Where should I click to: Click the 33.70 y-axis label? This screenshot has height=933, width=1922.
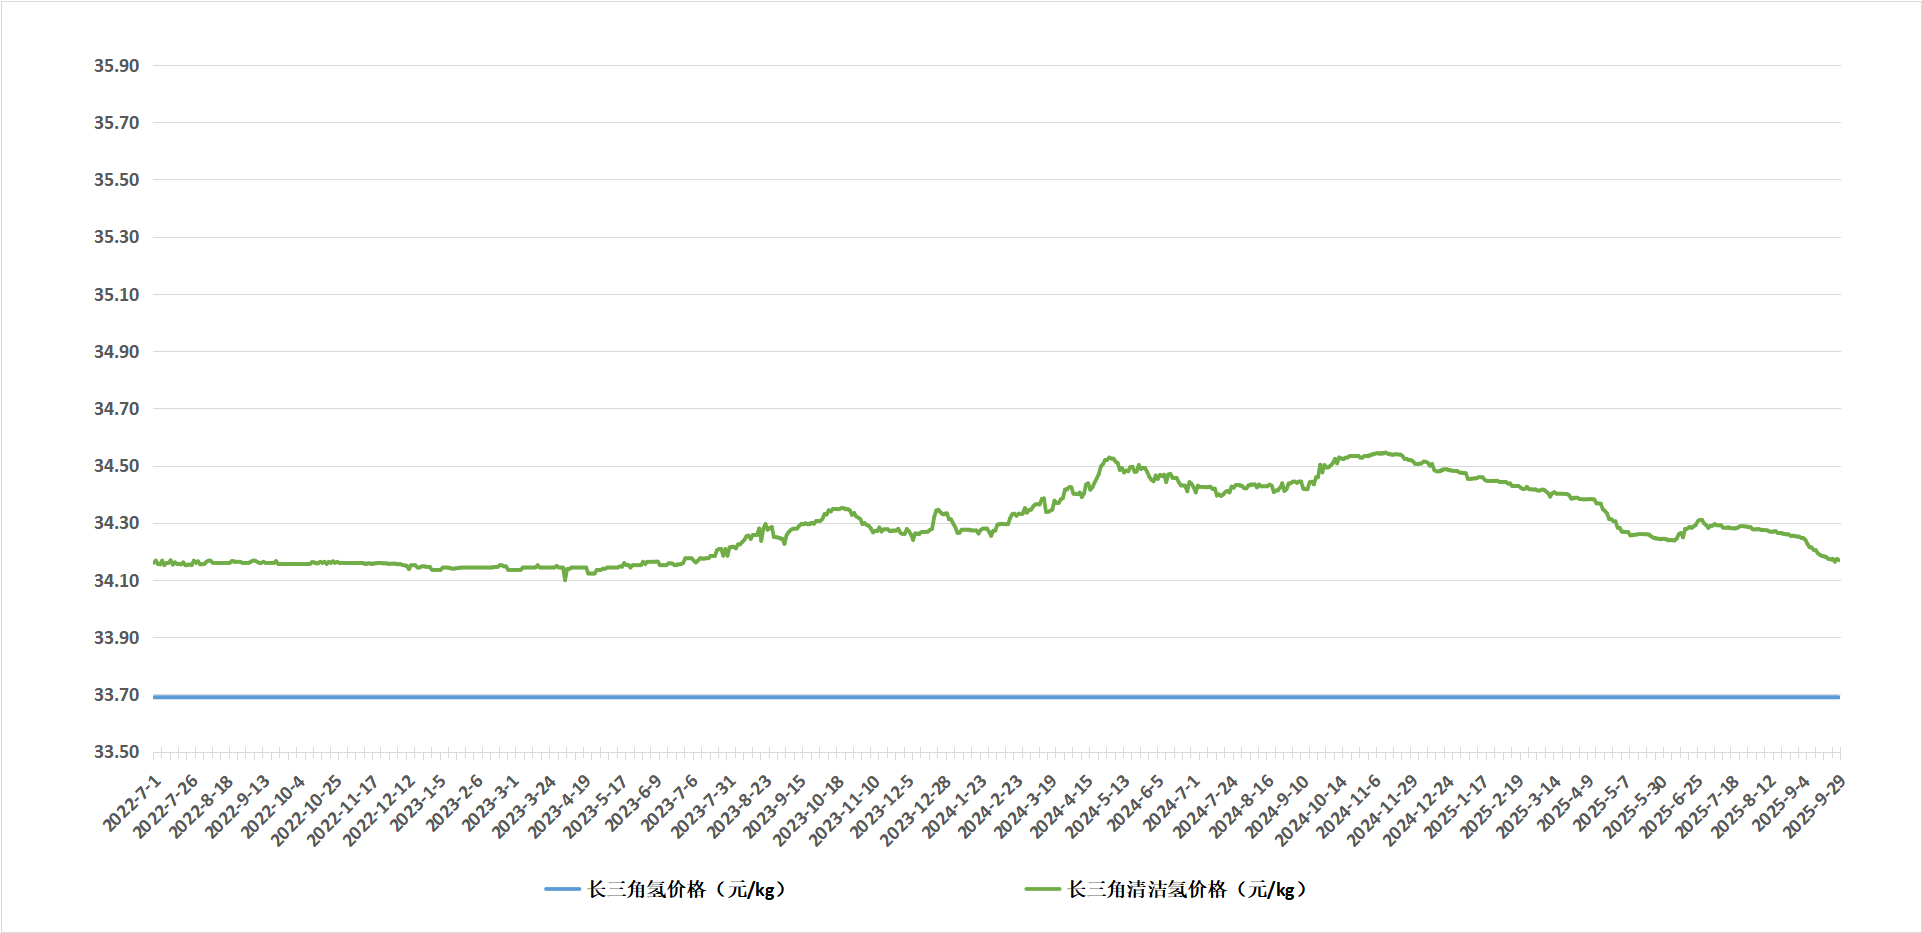[116, 695]
